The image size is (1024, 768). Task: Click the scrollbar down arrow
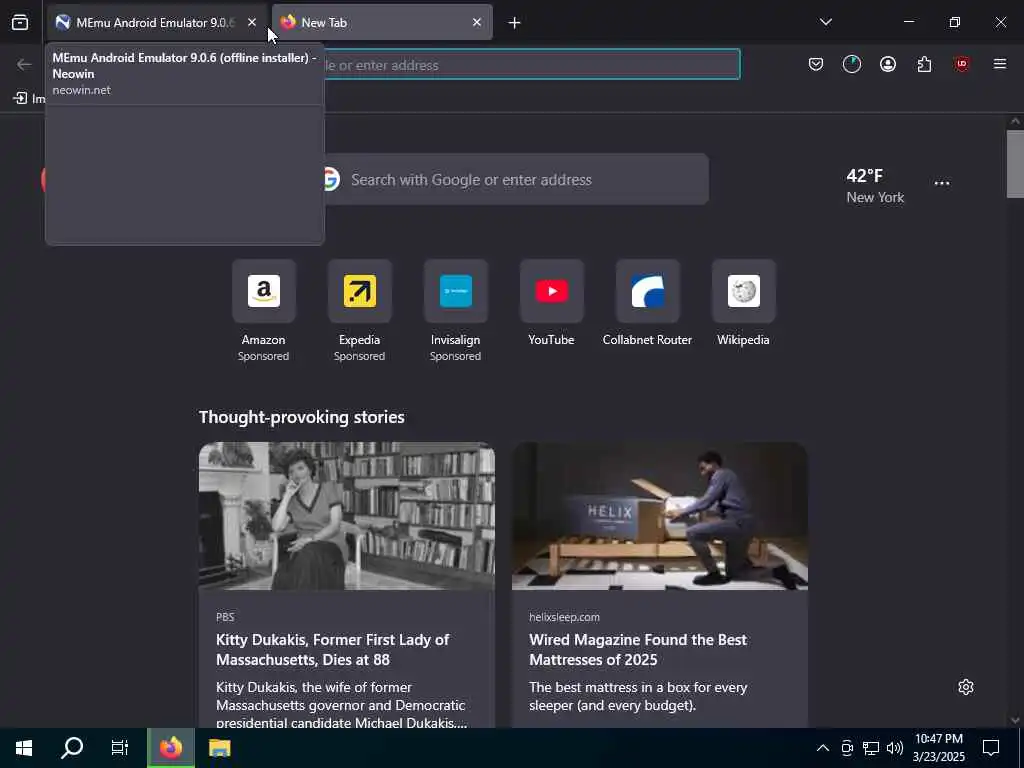click(x=1015, y=720)
